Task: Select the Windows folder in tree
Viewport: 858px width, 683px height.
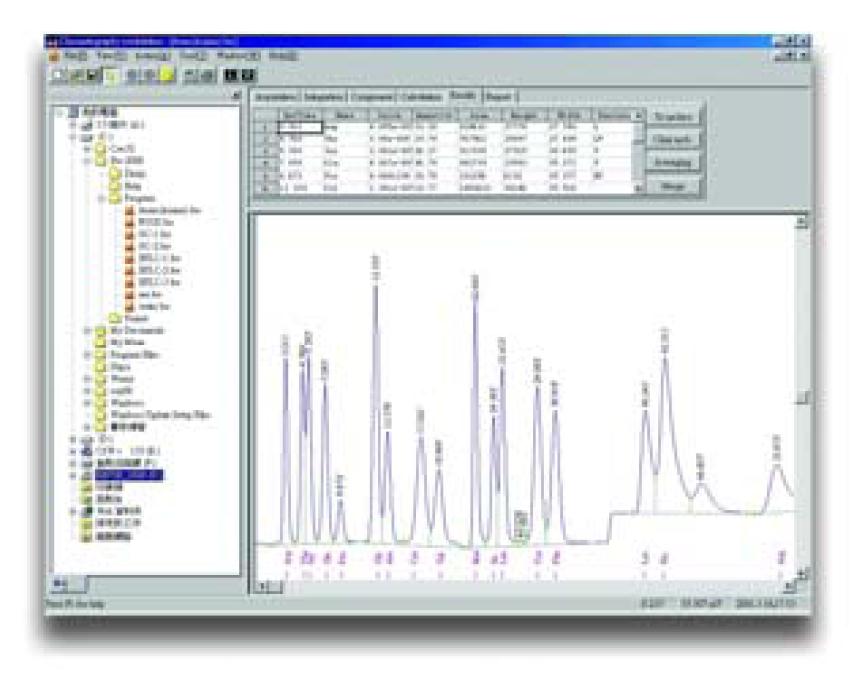Action: [x=127, y=403]
